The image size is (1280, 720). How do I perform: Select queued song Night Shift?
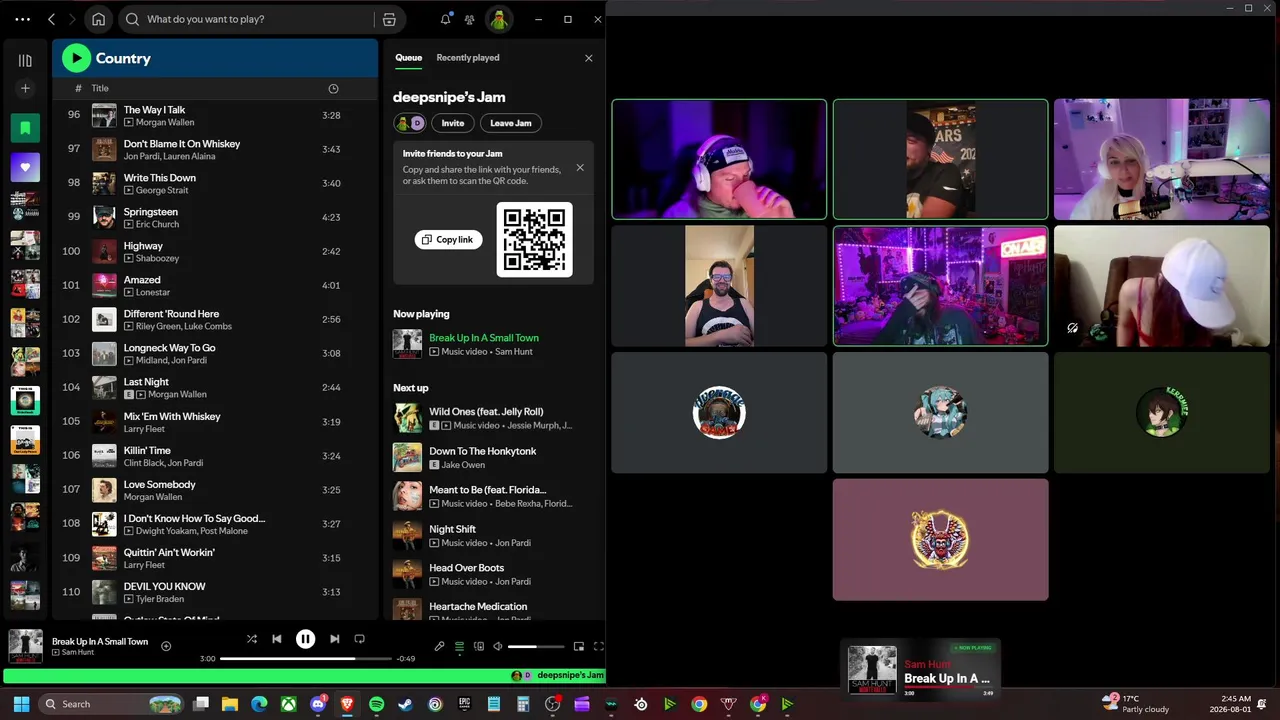(494, 535)
